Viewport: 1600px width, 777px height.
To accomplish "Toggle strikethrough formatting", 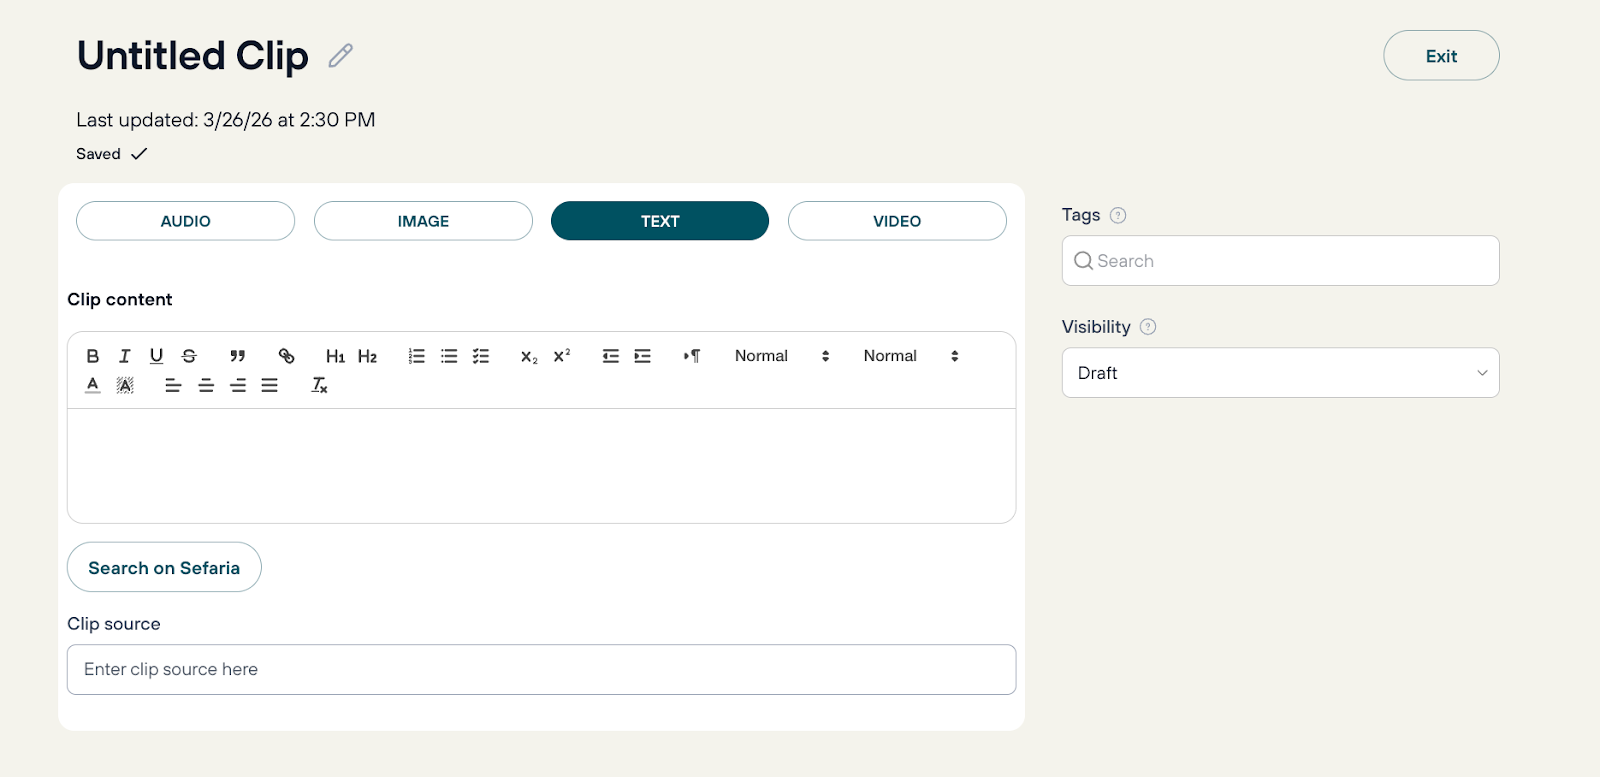I will [x=189, y=356].
